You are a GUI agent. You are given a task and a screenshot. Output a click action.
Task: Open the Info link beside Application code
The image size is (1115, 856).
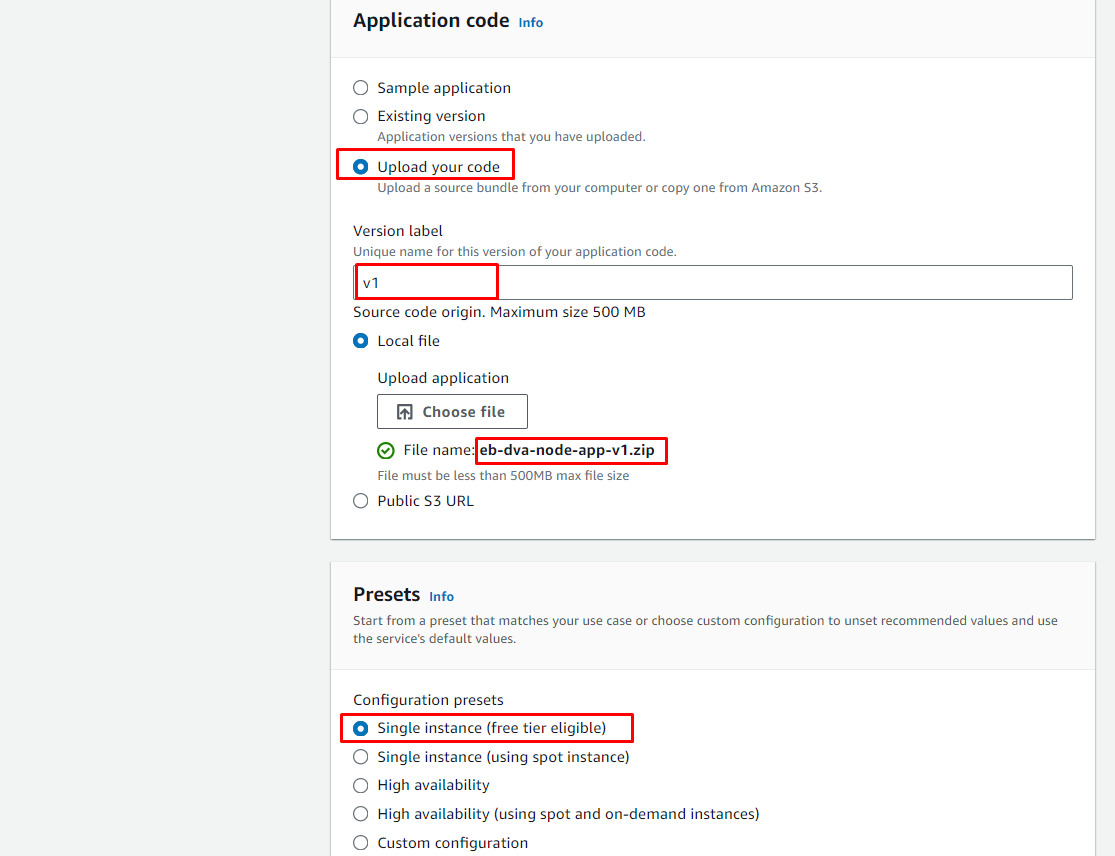531,22
